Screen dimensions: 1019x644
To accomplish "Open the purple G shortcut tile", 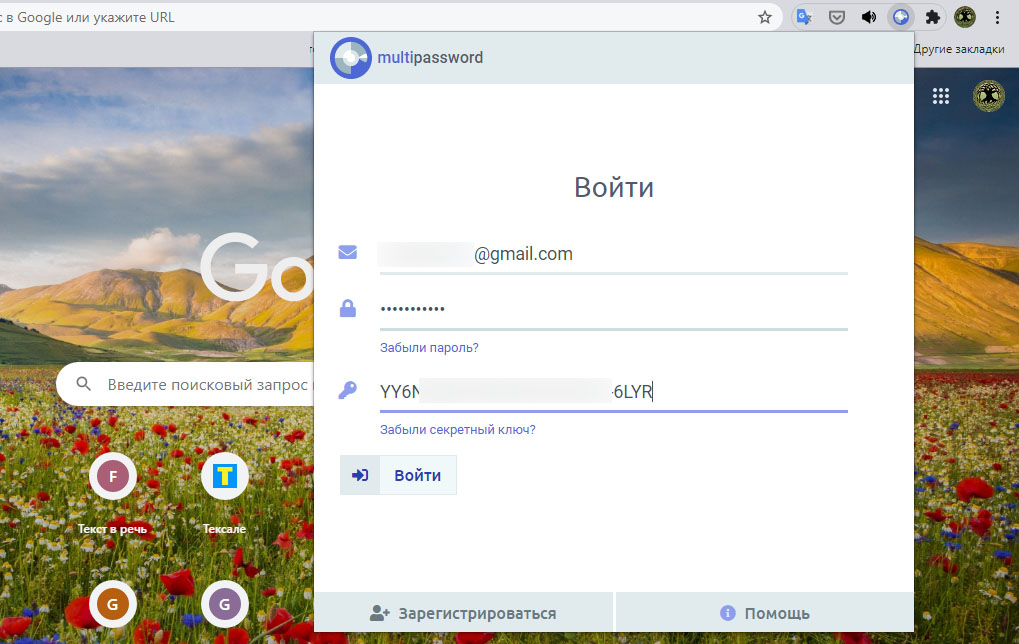I will pyautogui.click(x=225, y=604).
